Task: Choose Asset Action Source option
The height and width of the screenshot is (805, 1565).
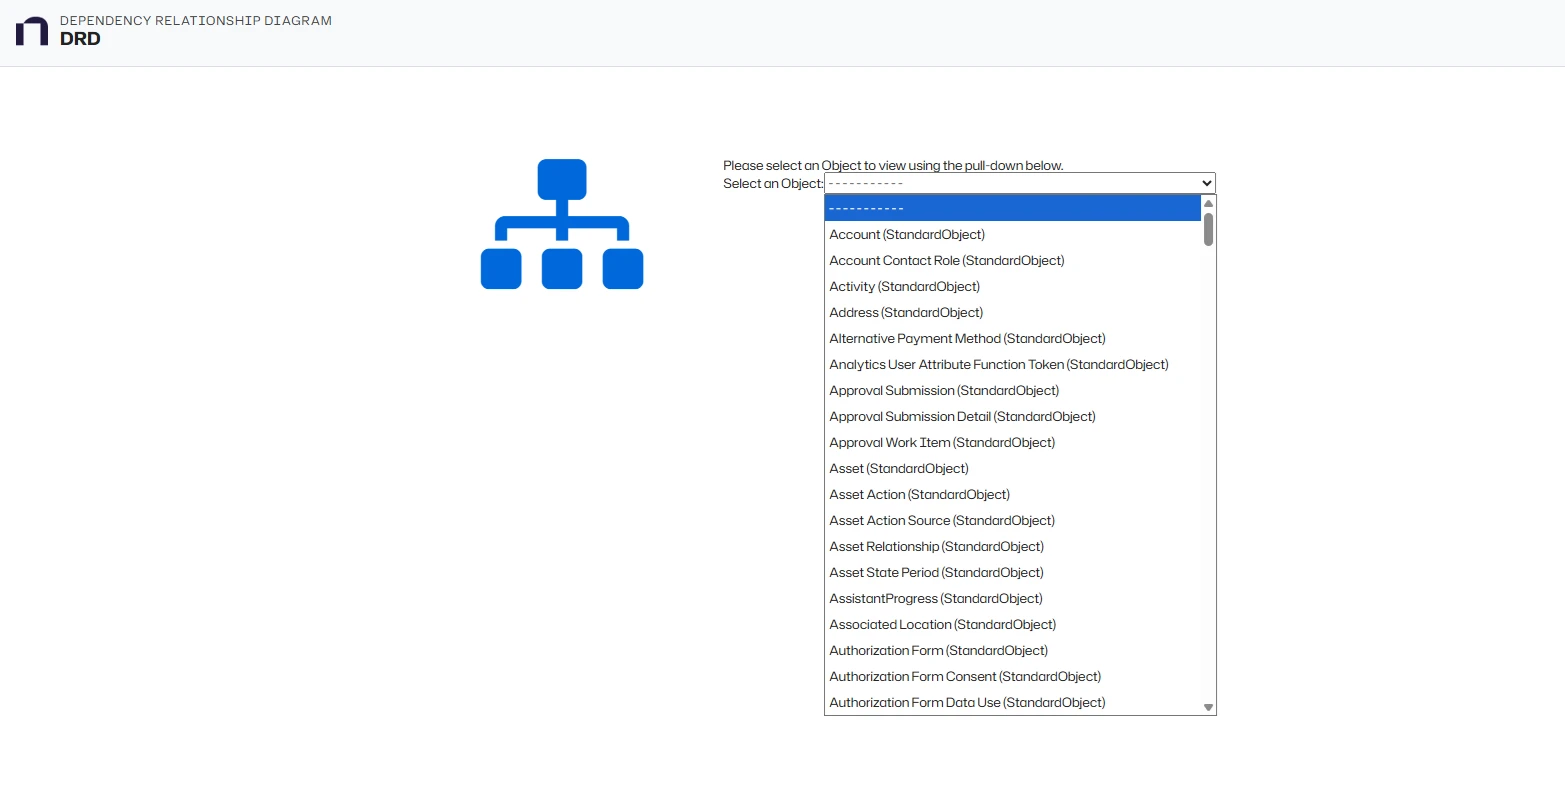Action: click(x=942, y=520)
